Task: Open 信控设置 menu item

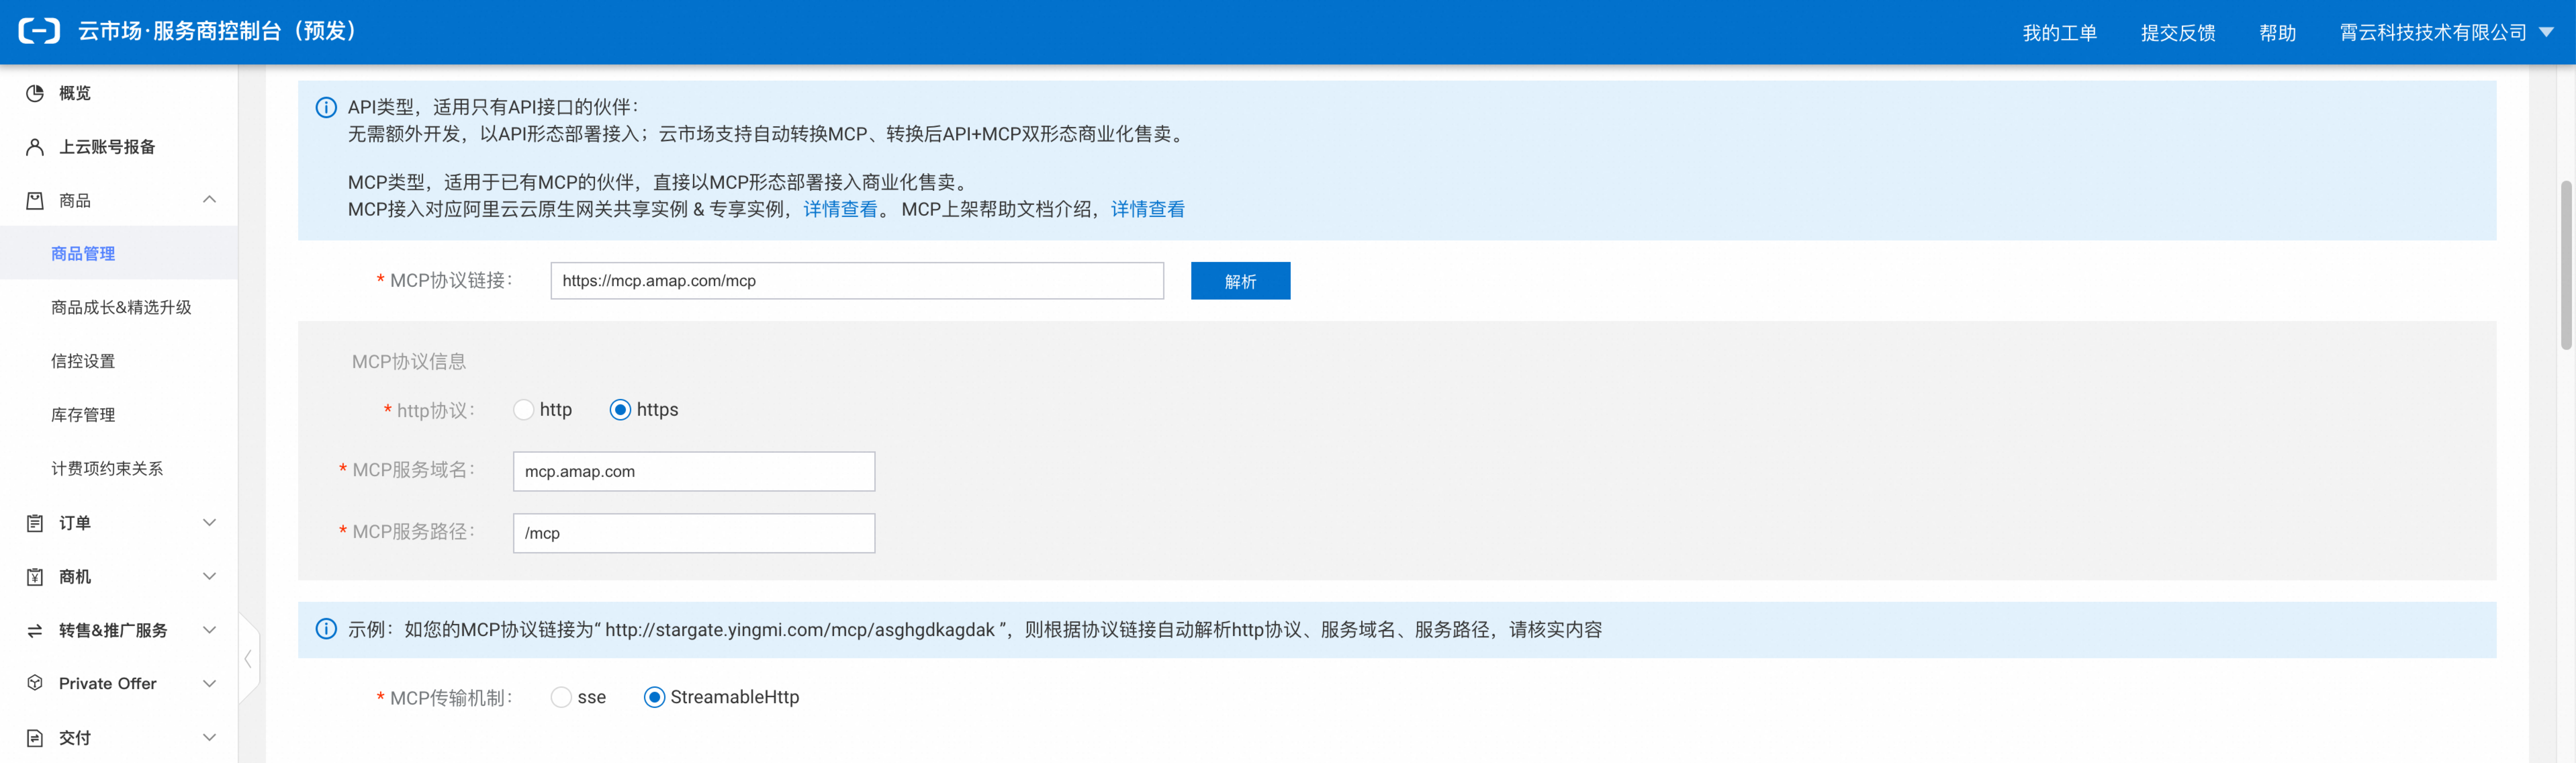Action: coord(83,361)
